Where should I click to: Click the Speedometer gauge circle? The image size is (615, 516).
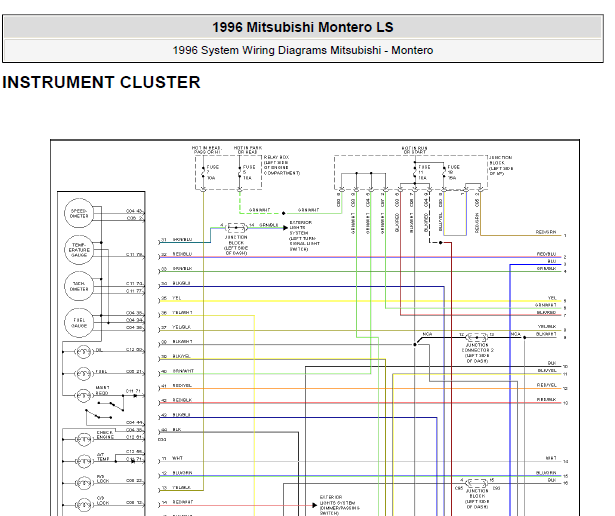(x=79, y=213)
